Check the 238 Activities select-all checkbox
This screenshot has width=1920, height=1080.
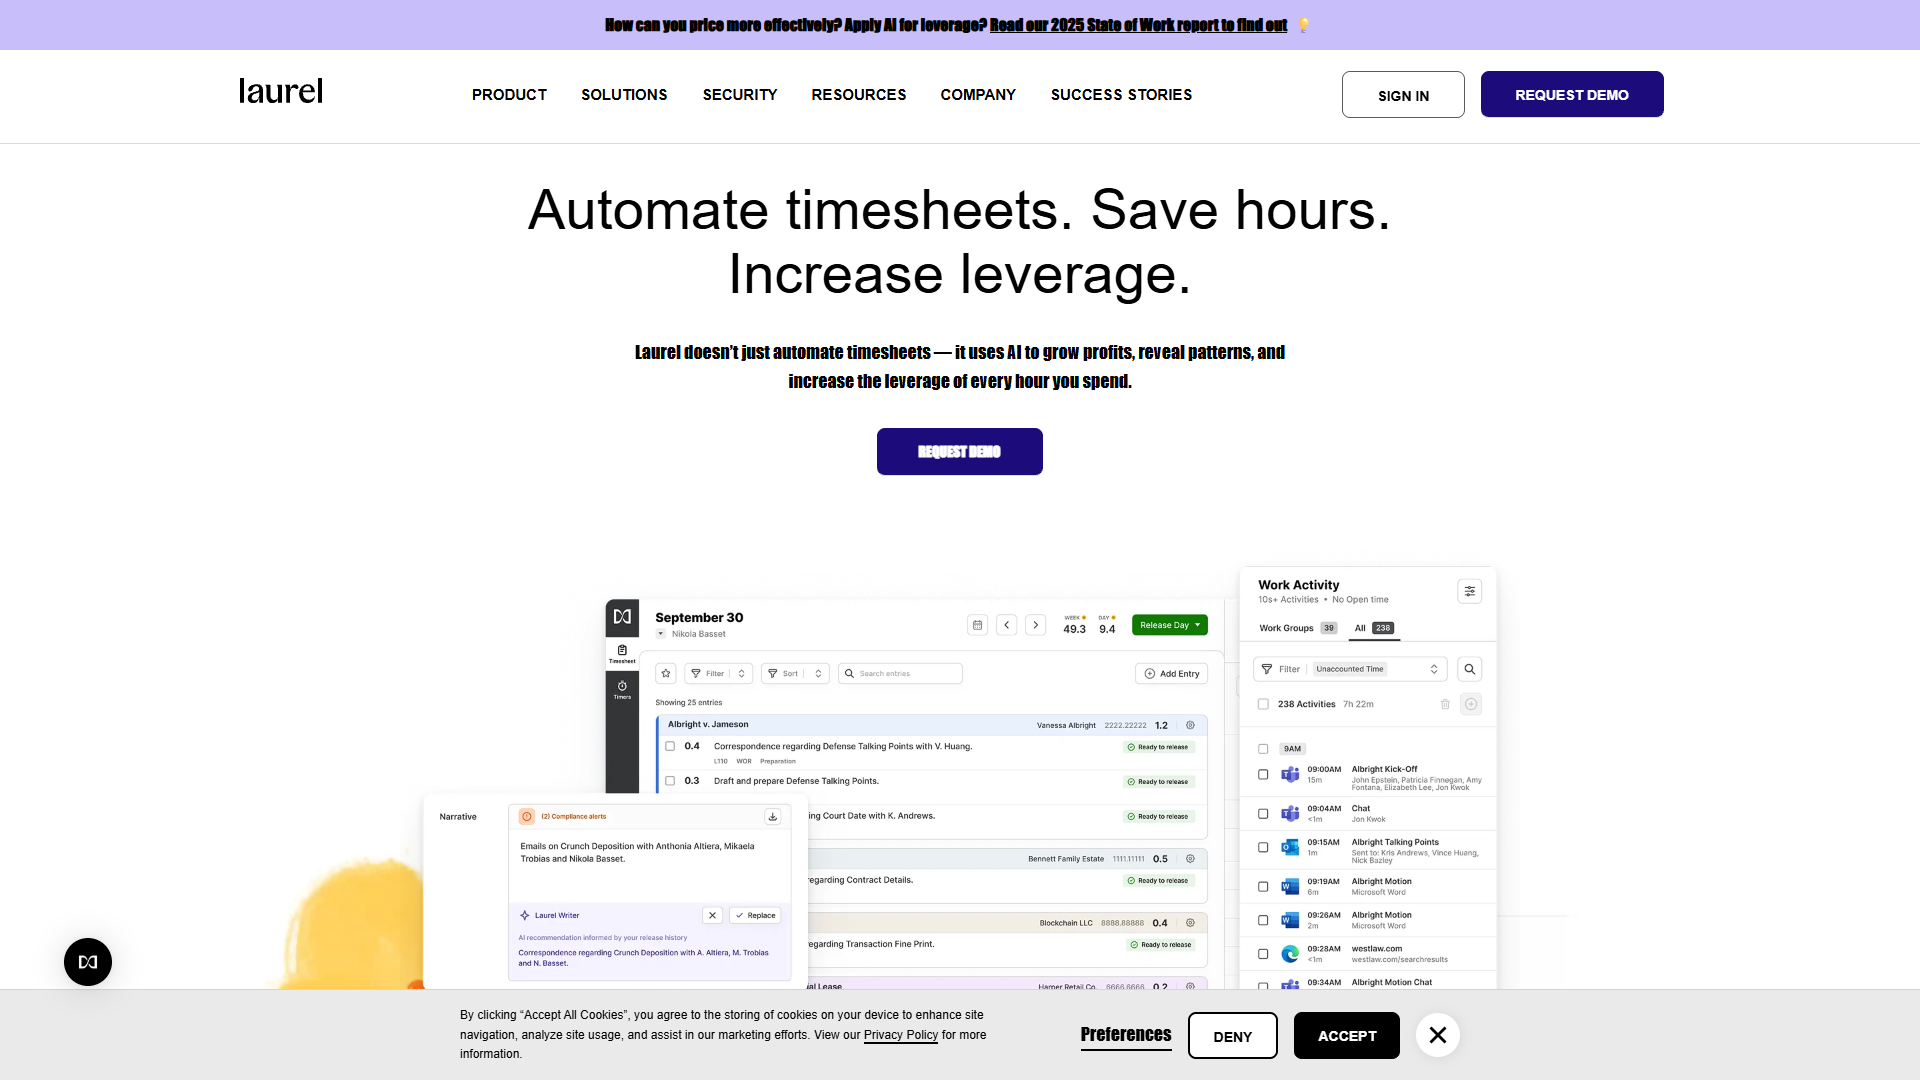pos(1263,704)
